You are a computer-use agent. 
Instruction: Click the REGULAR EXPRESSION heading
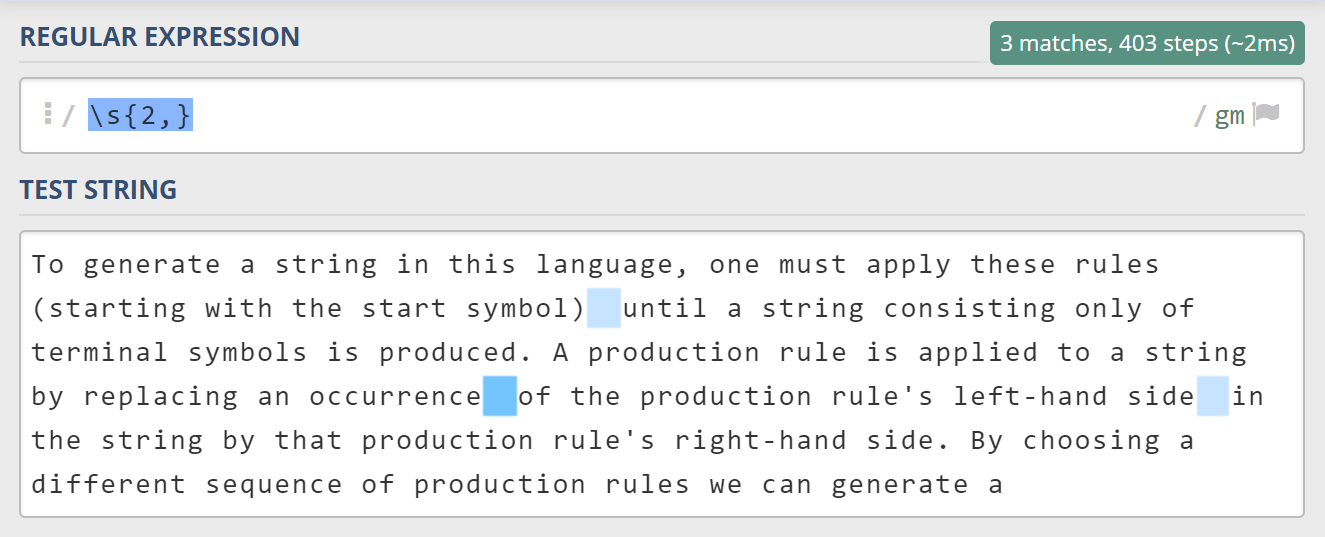(x=160, y=37)
